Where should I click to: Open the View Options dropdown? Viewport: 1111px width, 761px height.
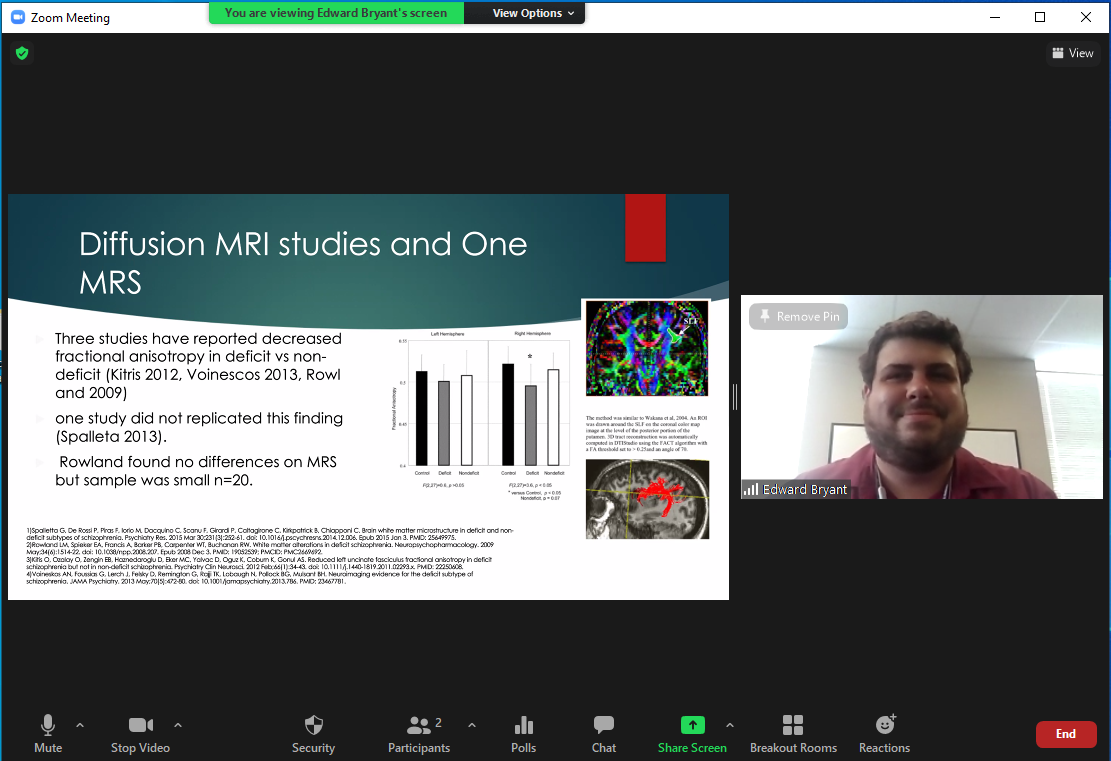534,13
